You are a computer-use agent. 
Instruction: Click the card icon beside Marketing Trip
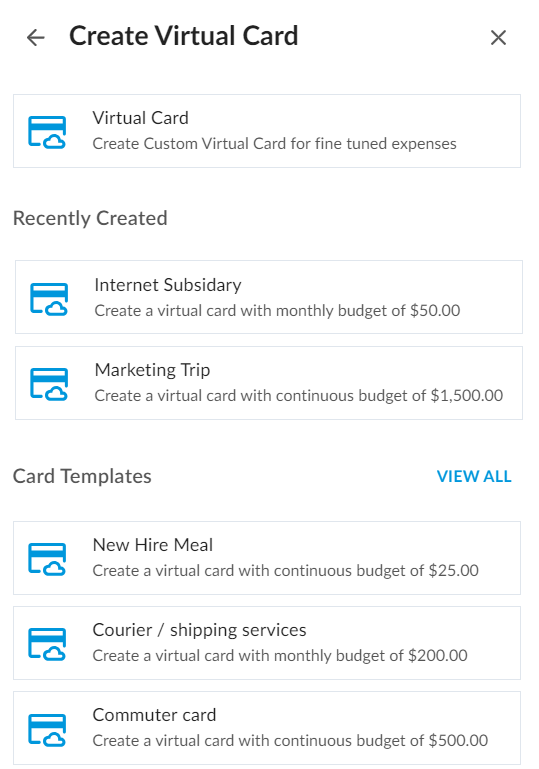(49, 384)
